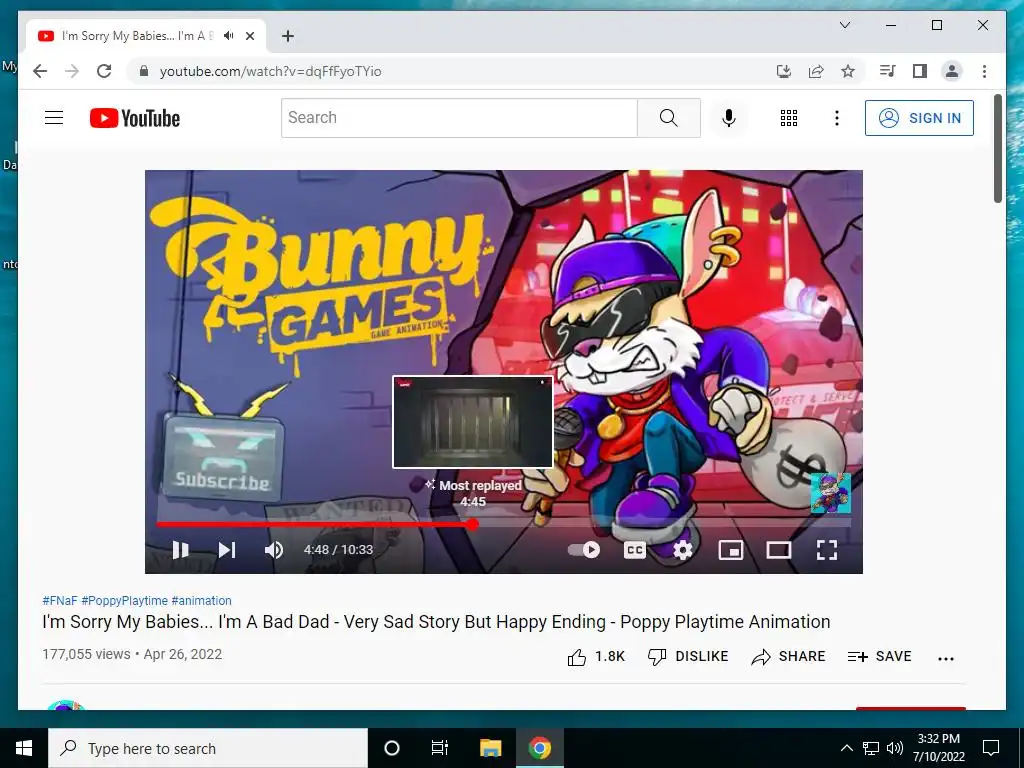Install app icon in address bar
Viewport: 1024px width, 768px height.
coord(784,71)
